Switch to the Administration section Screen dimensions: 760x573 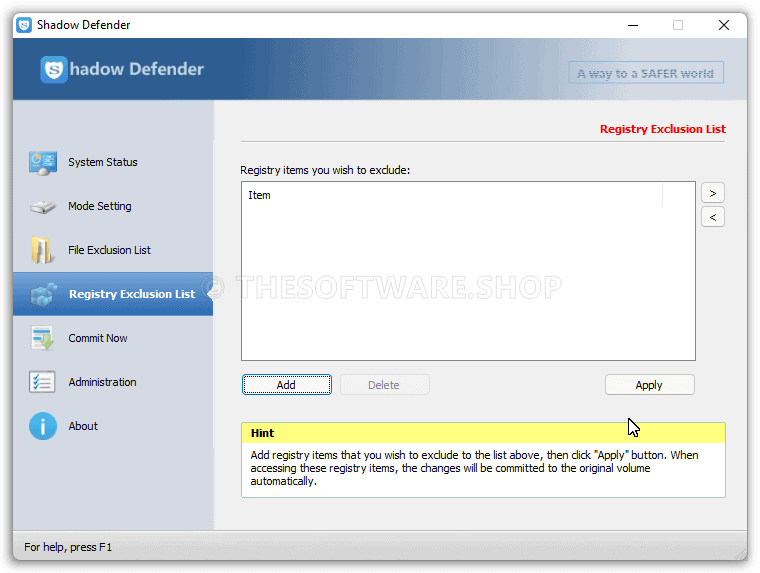[x=113, y=382]
